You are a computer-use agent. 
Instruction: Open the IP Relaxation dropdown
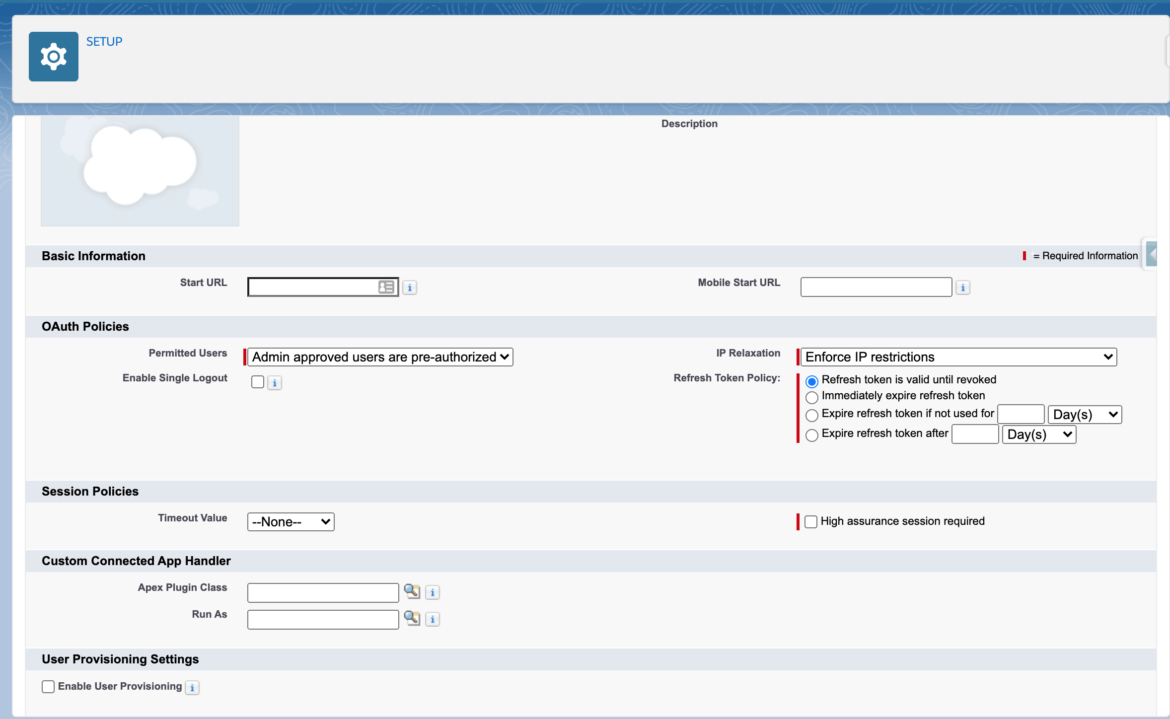[957, 356]
